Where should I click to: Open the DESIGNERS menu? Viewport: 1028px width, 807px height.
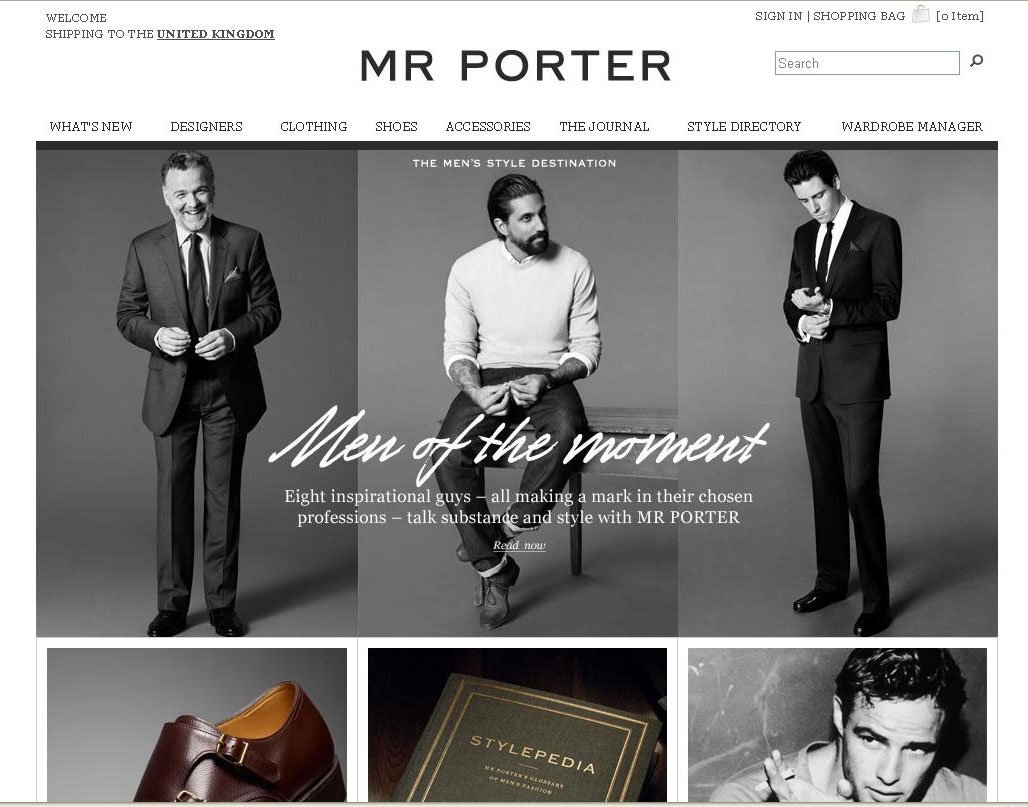(207, 127)
